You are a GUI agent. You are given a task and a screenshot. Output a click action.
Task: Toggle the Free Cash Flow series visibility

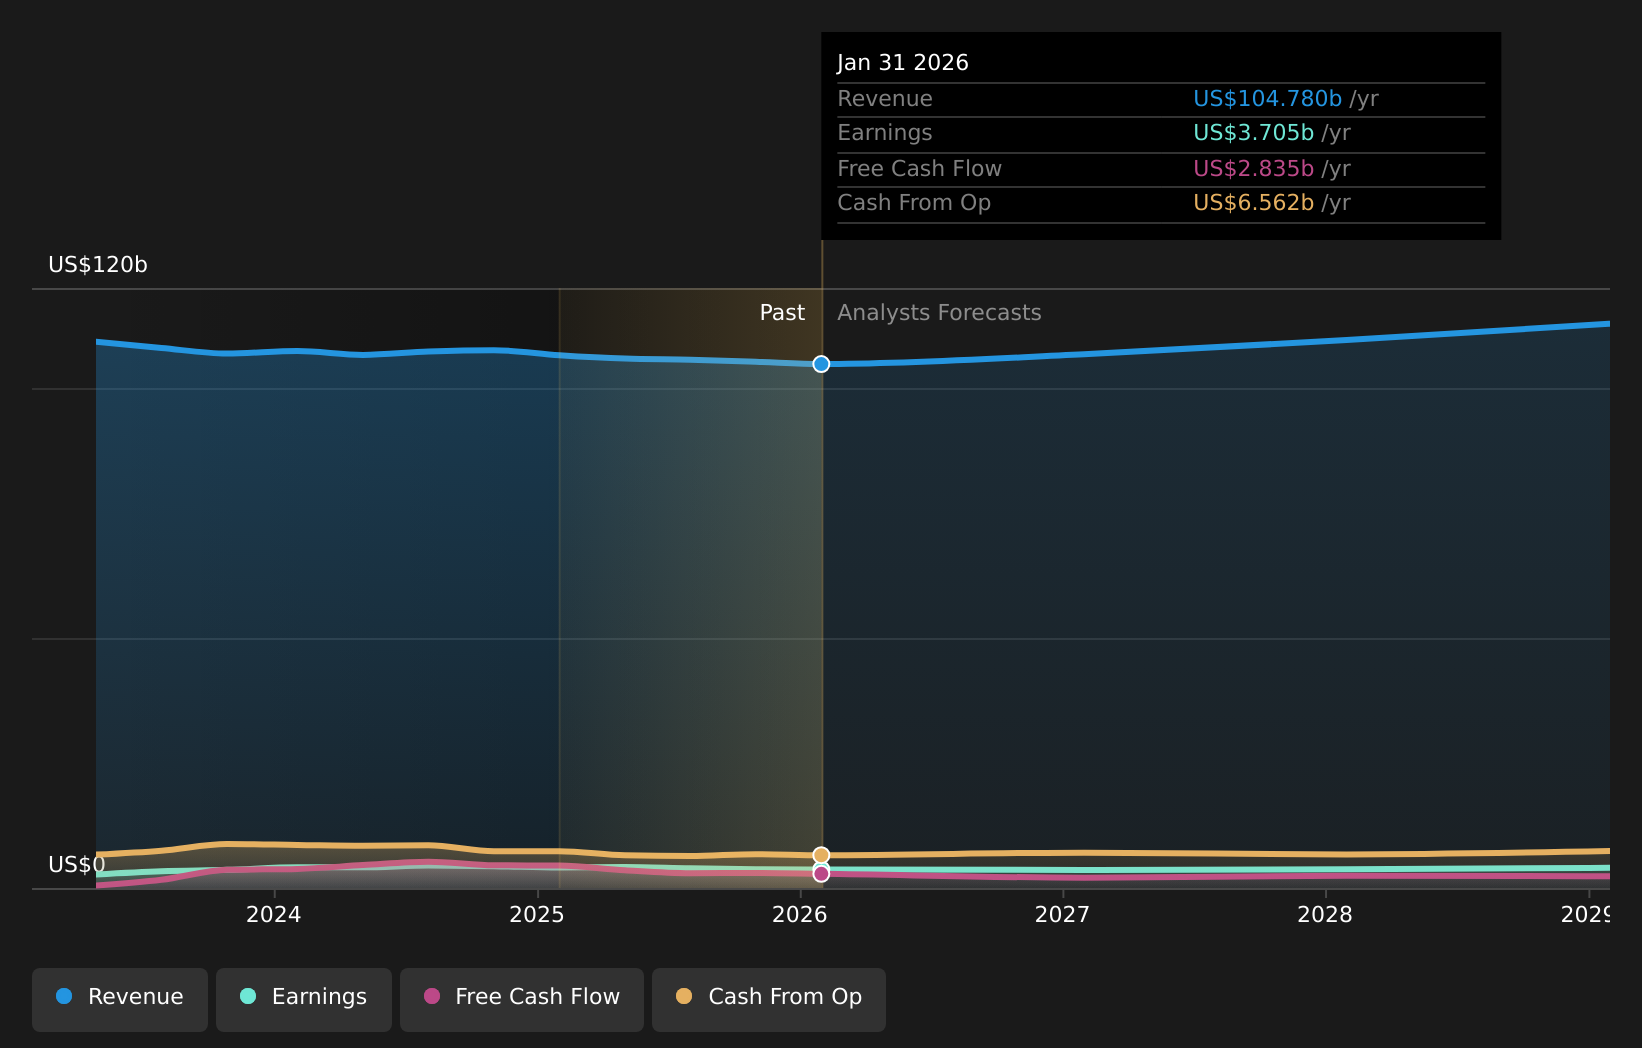pos(521,997)
